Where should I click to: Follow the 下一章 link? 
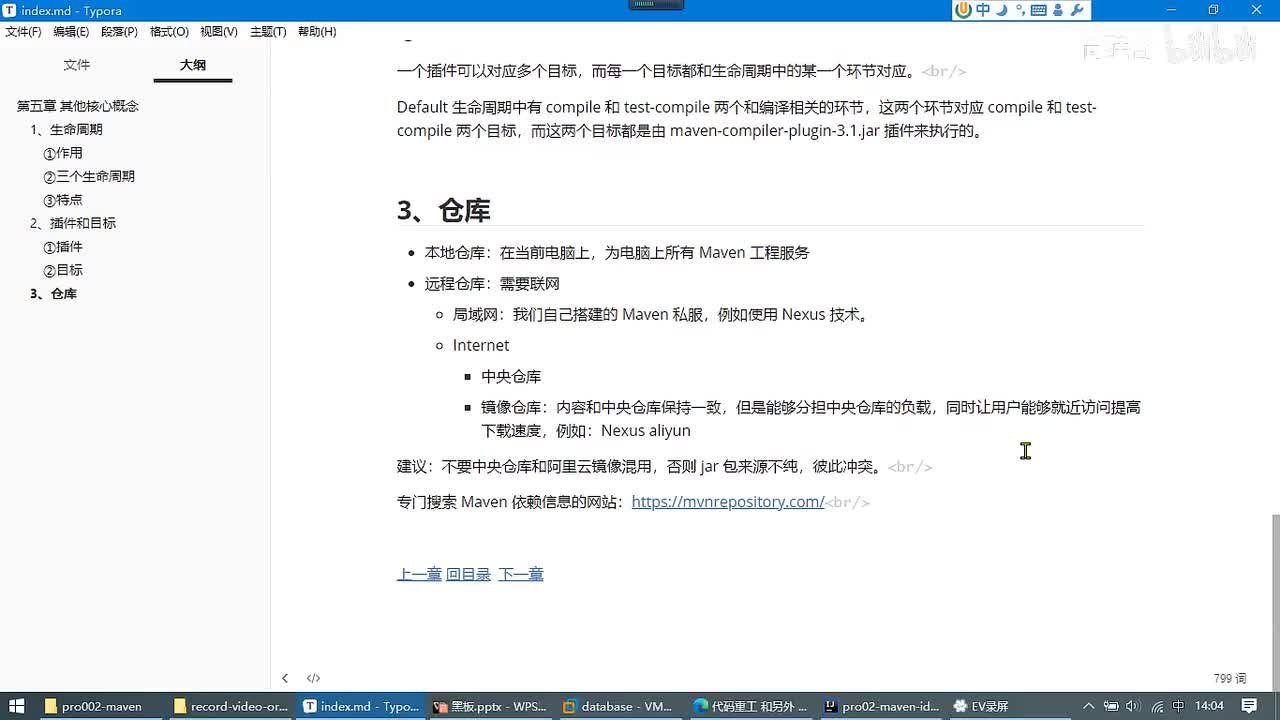click(521, 574)
